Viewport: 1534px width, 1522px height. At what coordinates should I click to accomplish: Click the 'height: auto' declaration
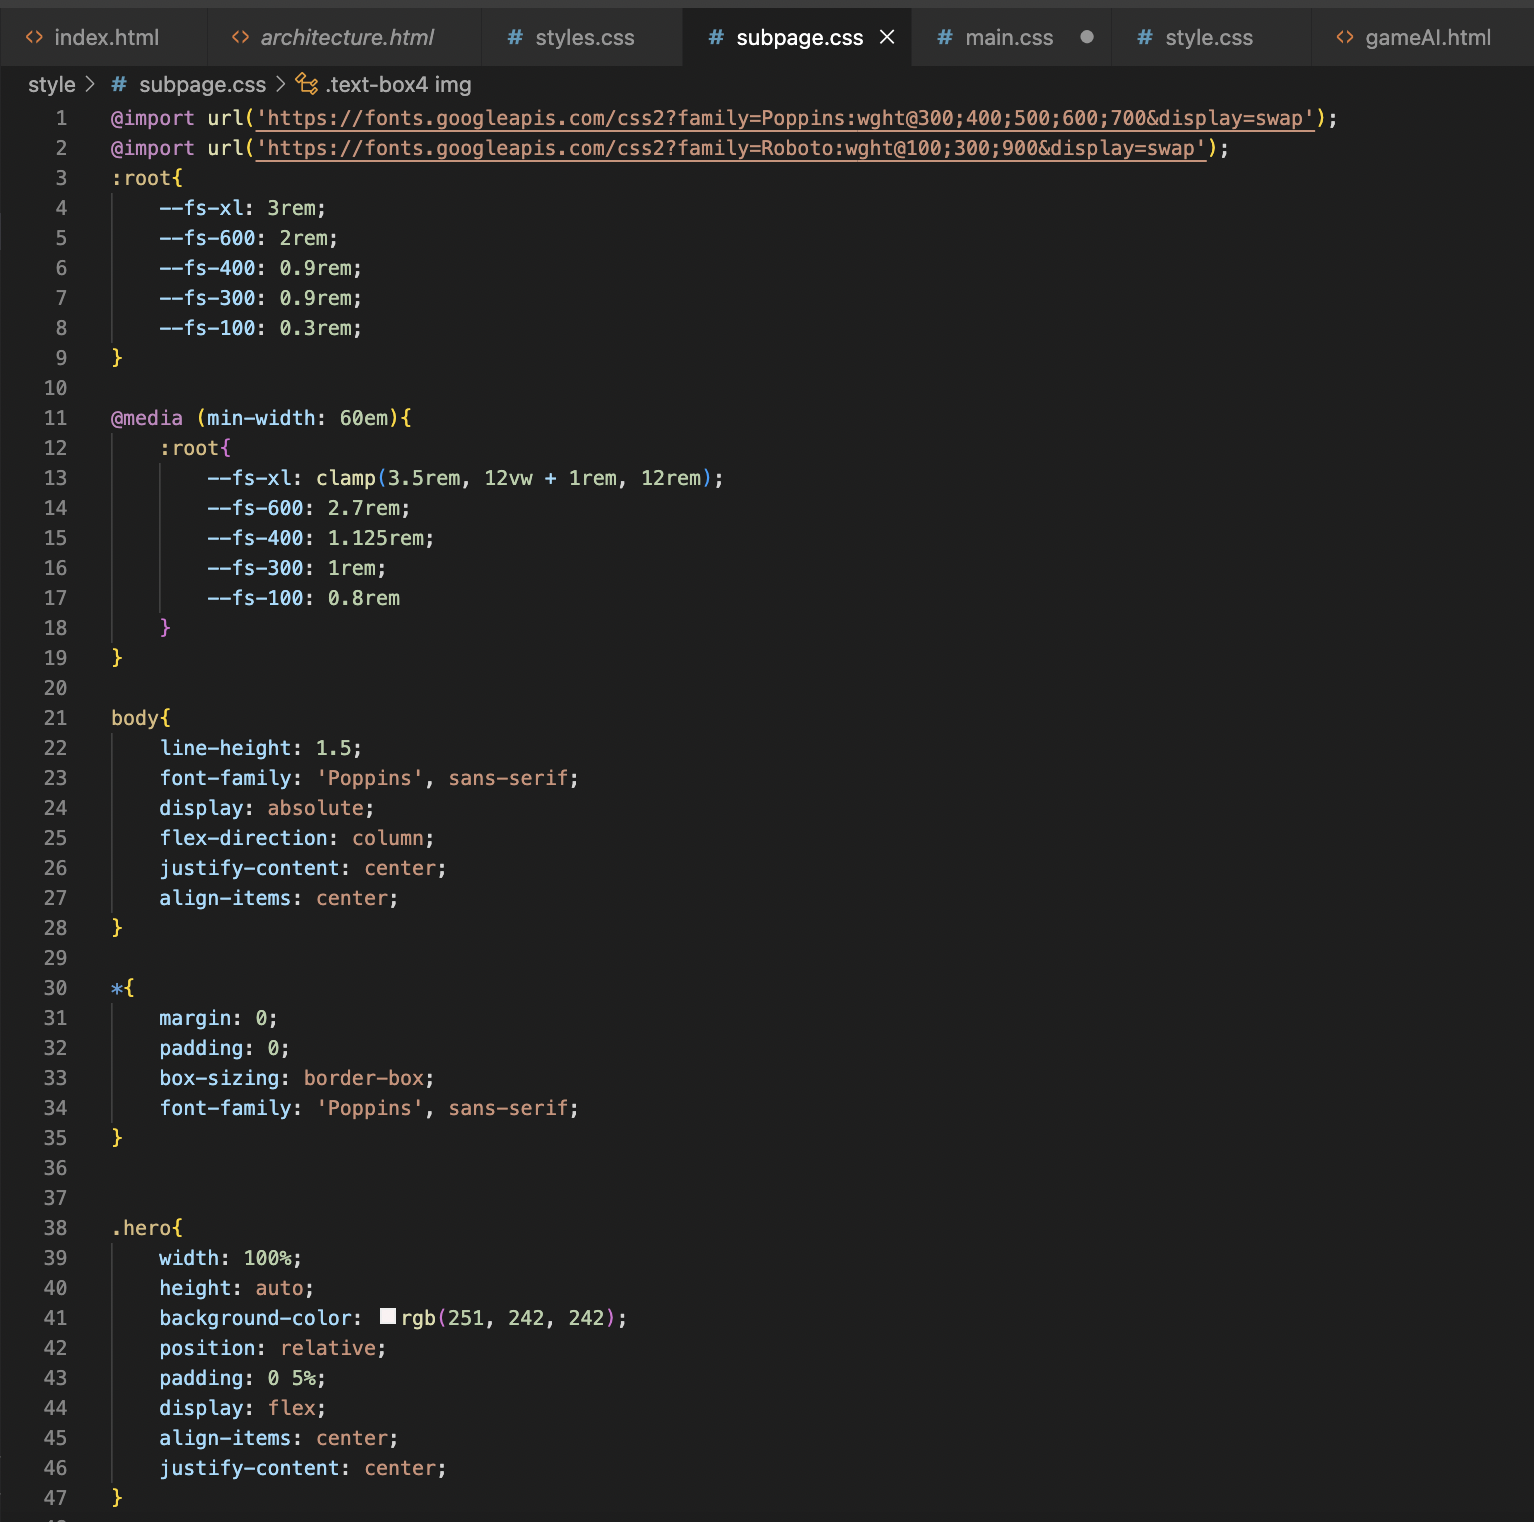pos(236,1288)
